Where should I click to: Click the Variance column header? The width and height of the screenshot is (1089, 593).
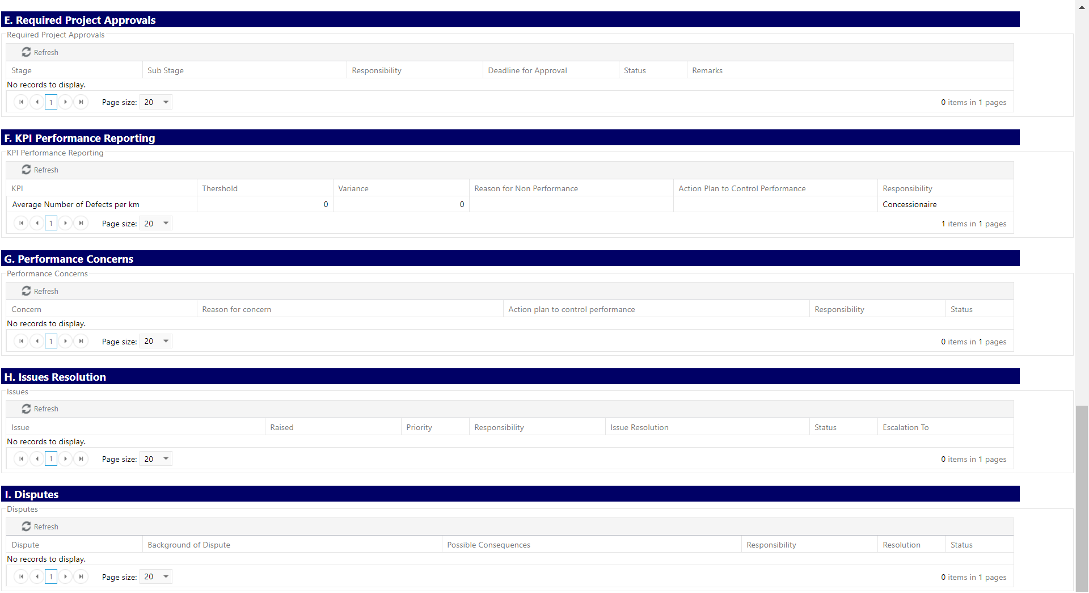[353, 188]
